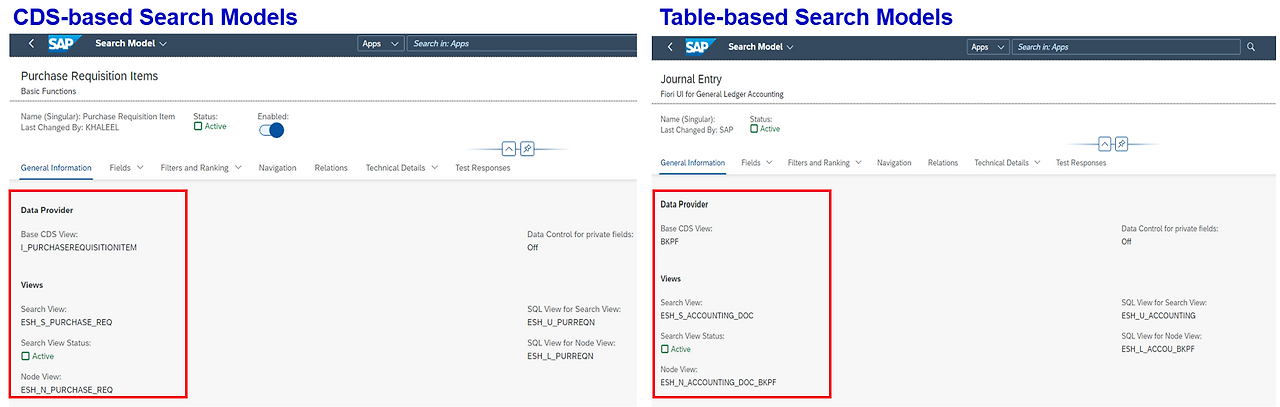Click Purchase Requisition Items page title

coord(90,76)
